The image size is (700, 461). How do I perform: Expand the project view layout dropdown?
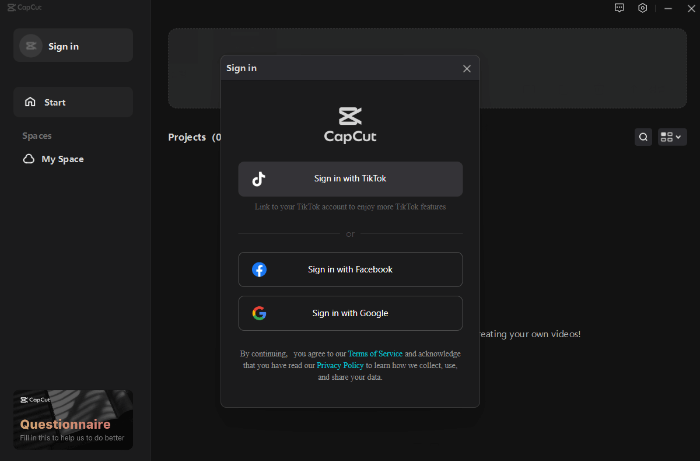point(672,137)
